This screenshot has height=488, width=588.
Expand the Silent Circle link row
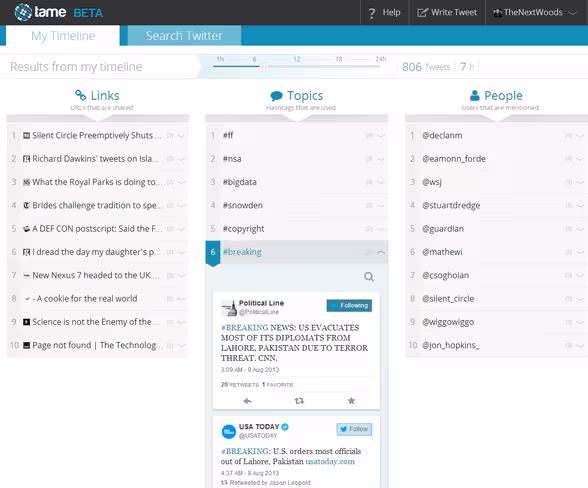coord(181,136)
